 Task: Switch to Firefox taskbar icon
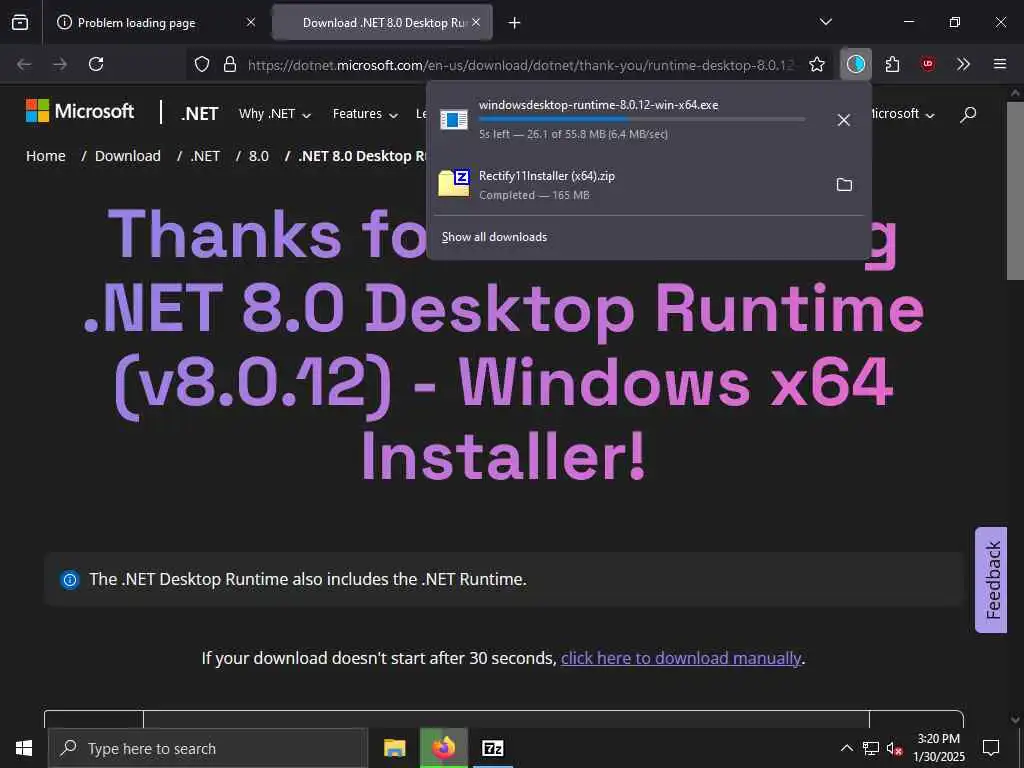[444, 748]
